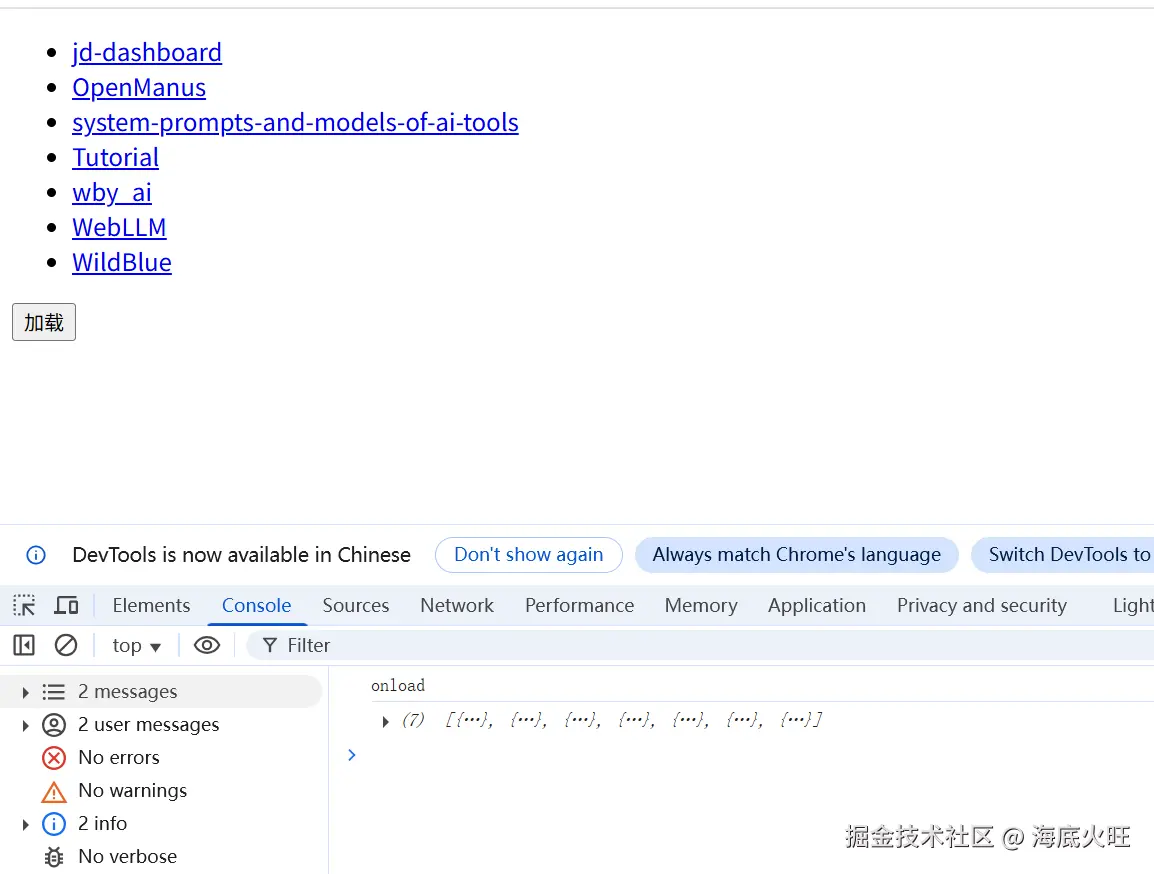Viewport: 1154px width, 874px height.
Task: Open the OpenManus link
Action: (x=139, y=88)
